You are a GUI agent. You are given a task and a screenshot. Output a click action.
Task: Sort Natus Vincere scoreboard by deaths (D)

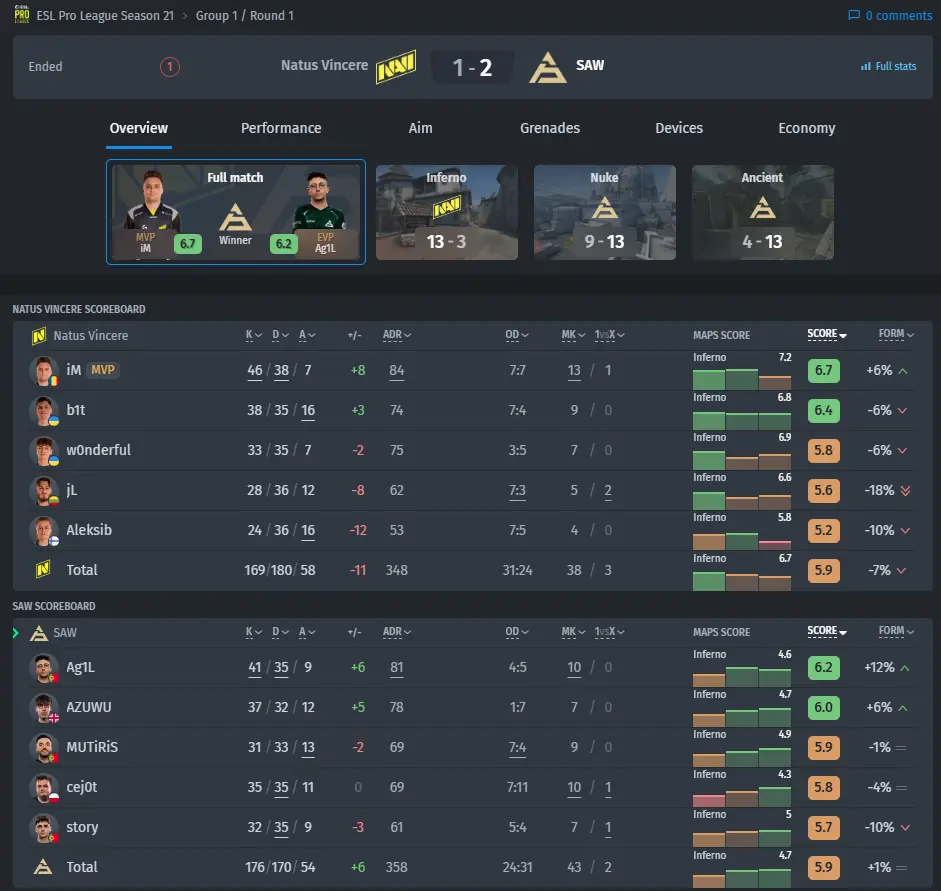pos(280,335)
